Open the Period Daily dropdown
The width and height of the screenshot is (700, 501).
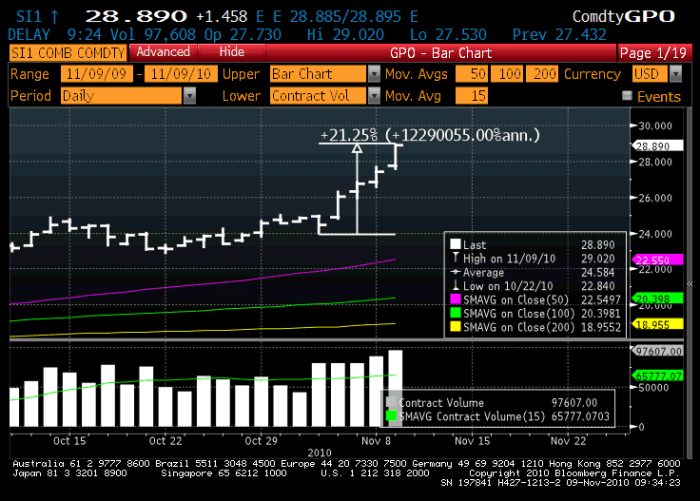pos(128,96)
